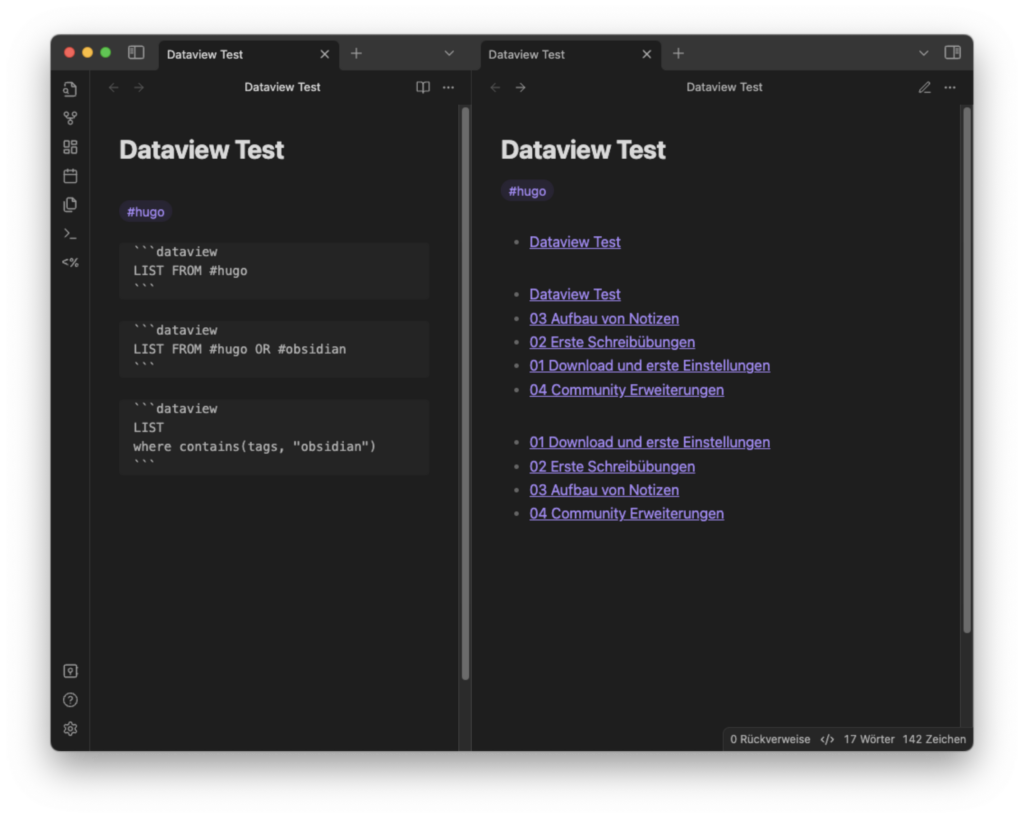Select the right pane Dataview Test tab
1024x818 pixels.
point(570,54)
